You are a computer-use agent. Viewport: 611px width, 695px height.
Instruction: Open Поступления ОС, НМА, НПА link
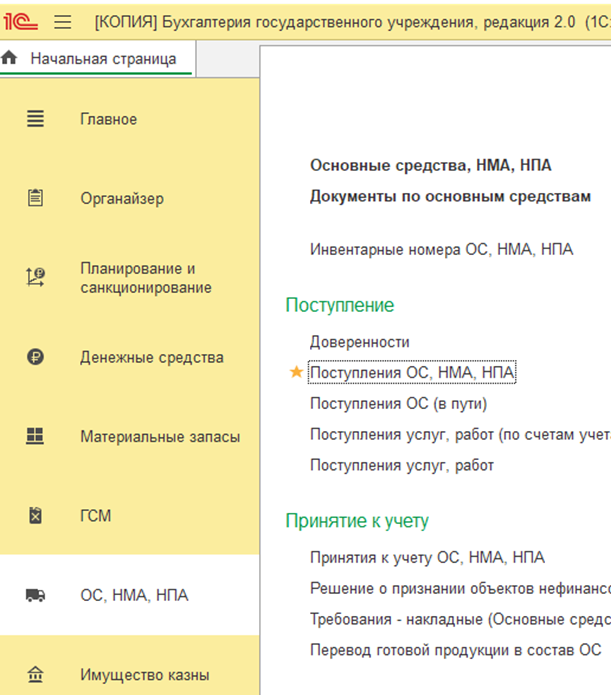412,373
